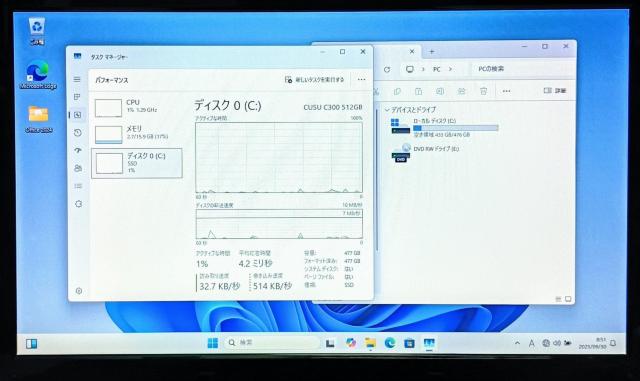Open App history page in Task Manager
Image resolution: width=640 pixels, height=381 pixels.
click(78, 133)
